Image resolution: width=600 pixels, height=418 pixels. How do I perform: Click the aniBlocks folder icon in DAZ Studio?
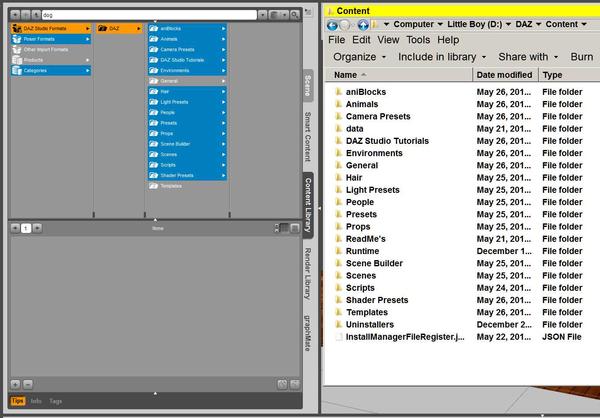[153, 28]
